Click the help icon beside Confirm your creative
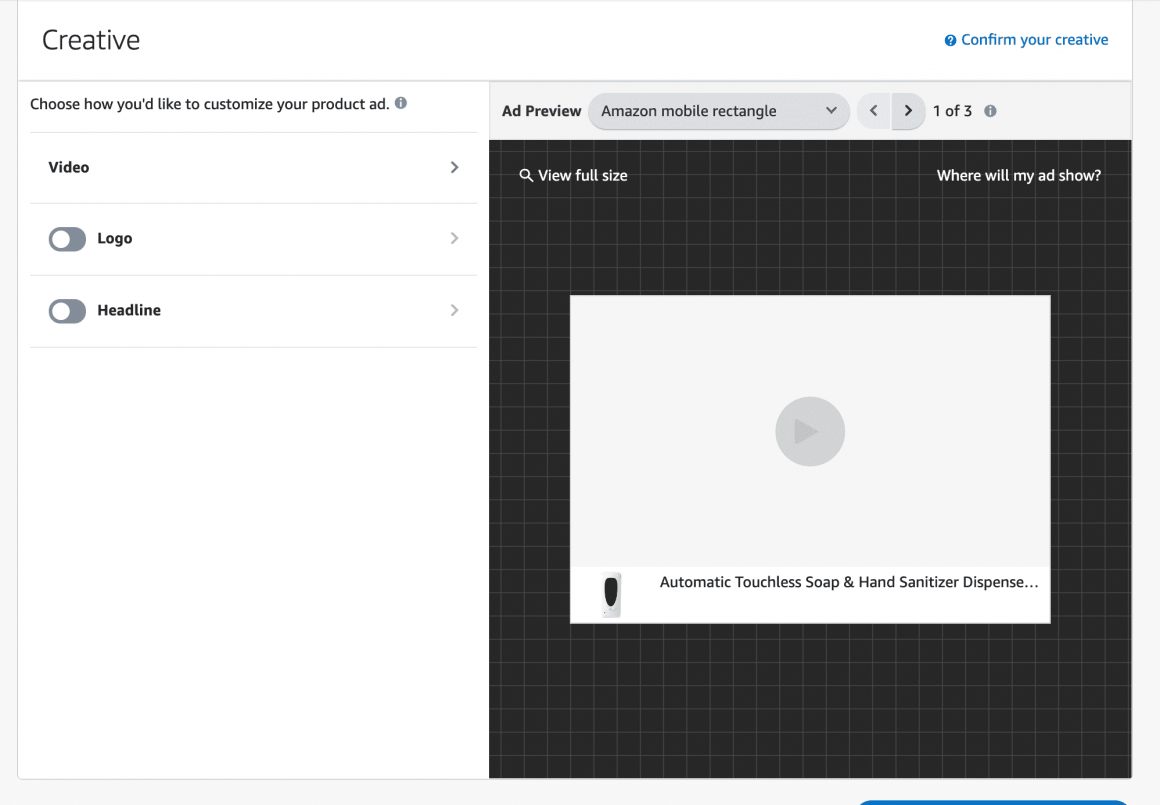 (x=950, y=41)
